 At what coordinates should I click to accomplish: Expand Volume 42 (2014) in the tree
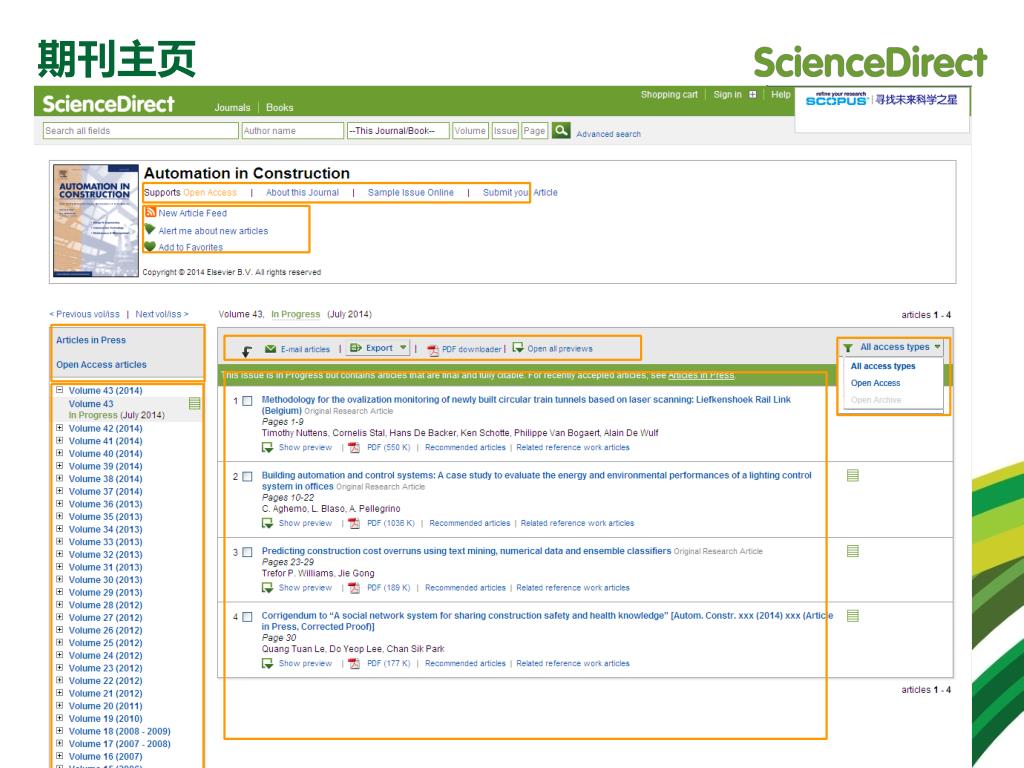(x=59, y=428)
